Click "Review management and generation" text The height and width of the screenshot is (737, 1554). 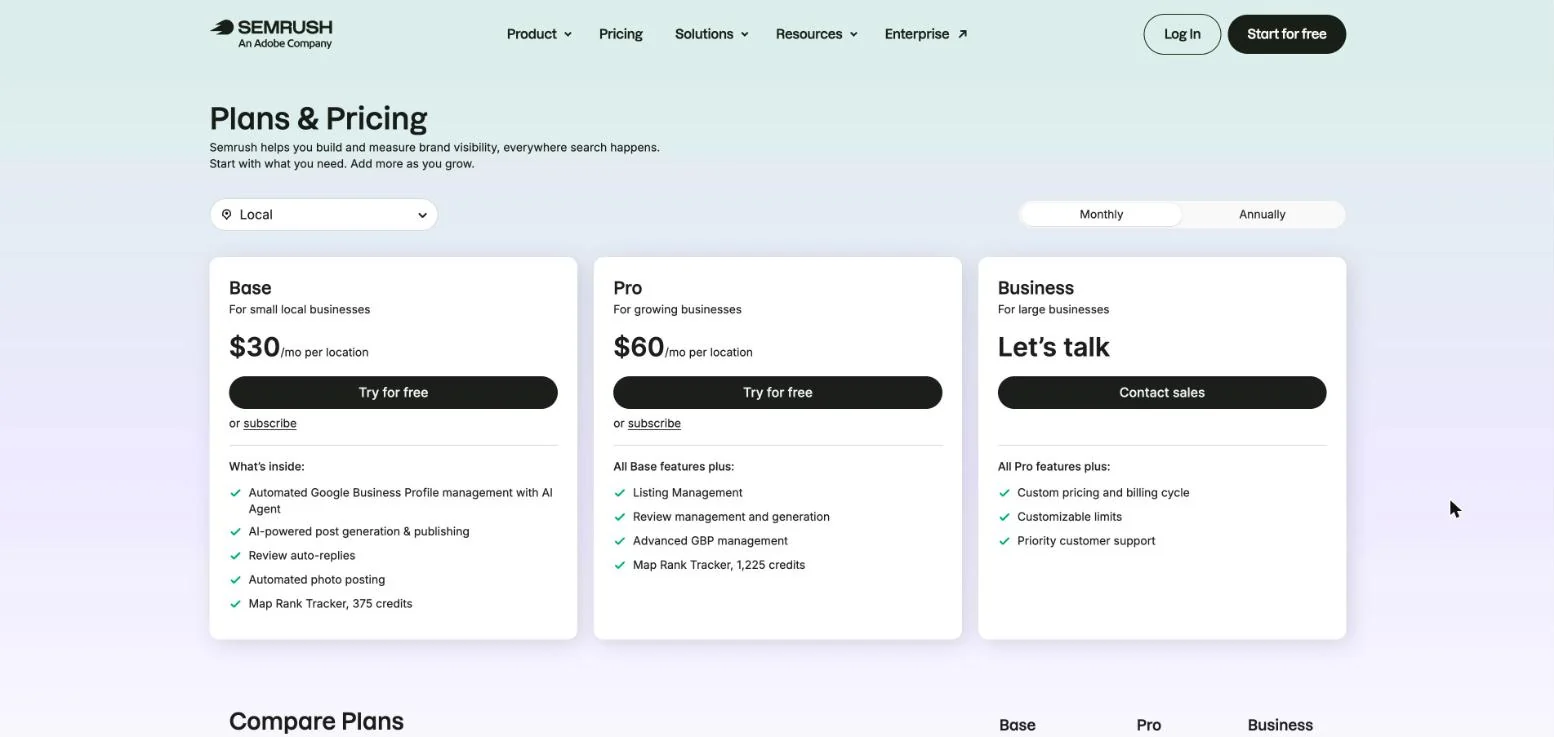[x=731, y=517]
